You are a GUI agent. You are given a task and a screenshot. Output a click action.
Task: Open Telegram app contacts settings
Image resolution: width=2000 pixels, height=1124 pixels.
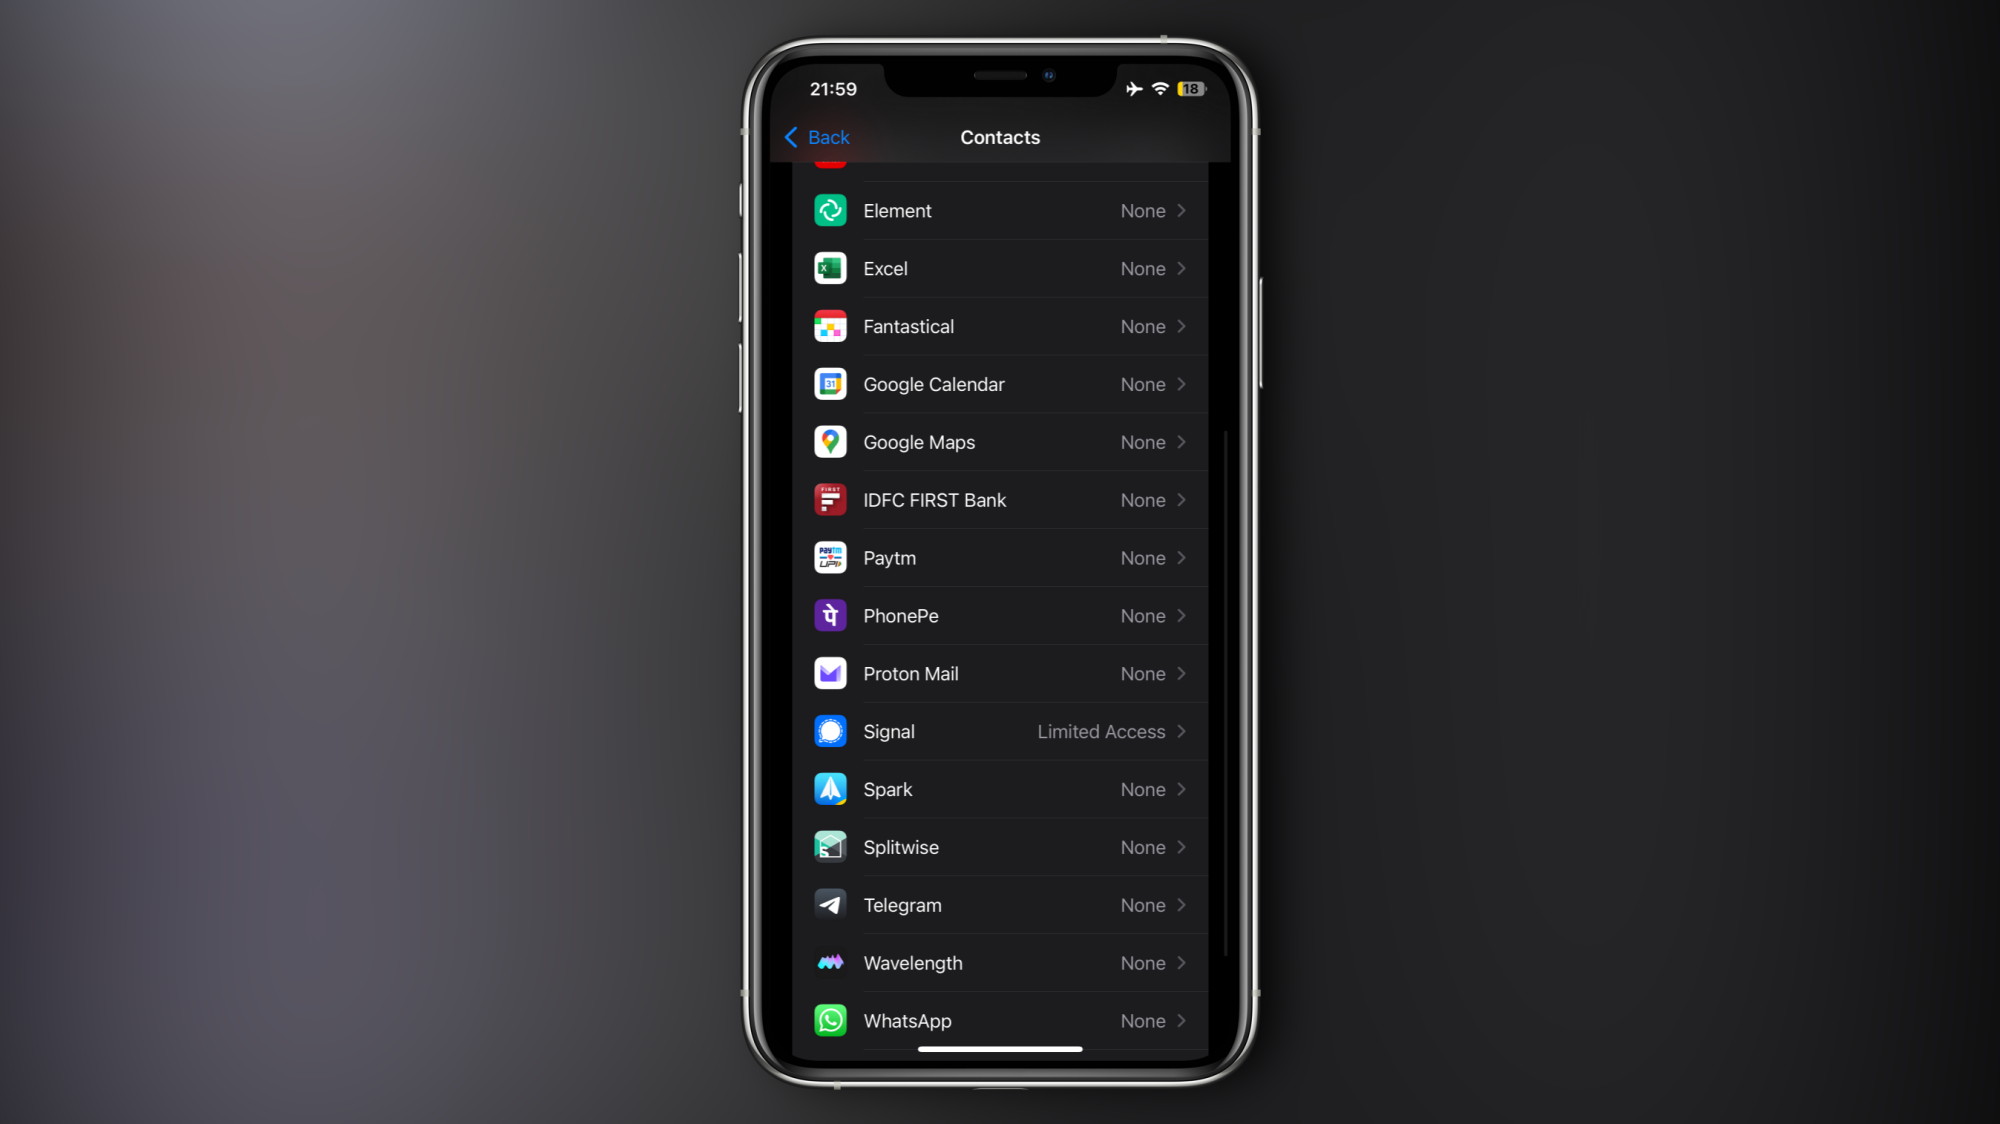(1000, 906)
